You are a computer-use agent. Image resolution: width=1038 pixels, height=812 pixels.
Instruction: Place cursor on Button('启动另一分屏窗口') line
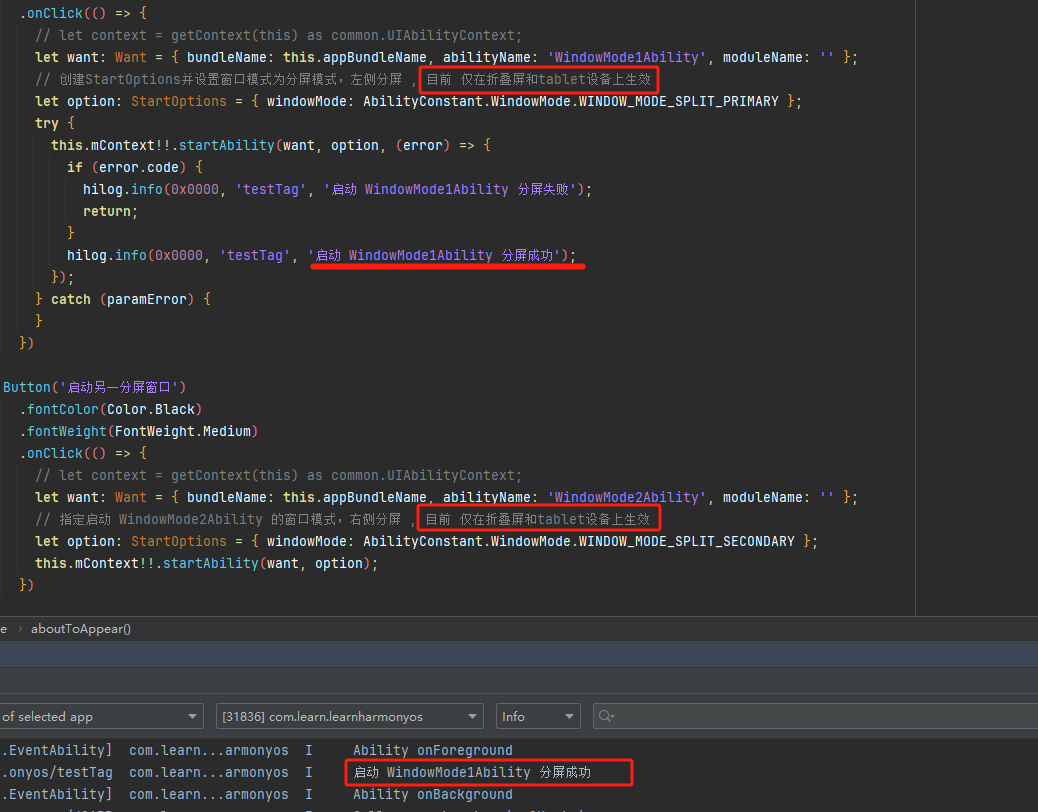click(x=95, y=387)
